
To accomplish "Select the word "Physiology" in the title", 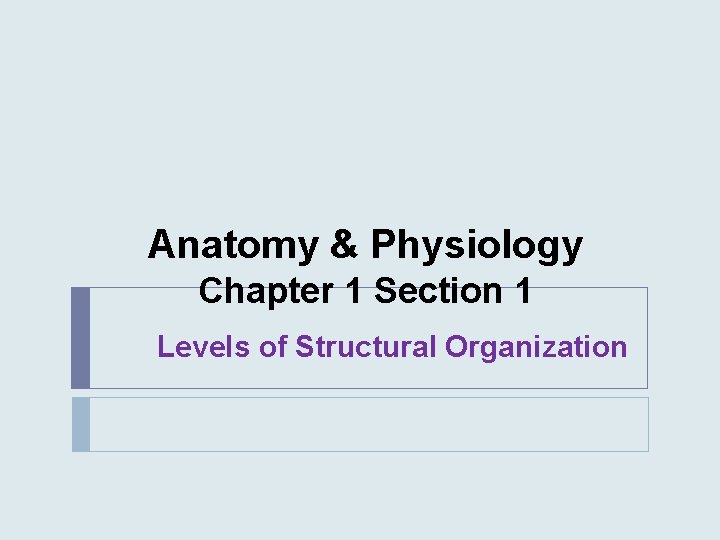I will [x=477, y=246].
